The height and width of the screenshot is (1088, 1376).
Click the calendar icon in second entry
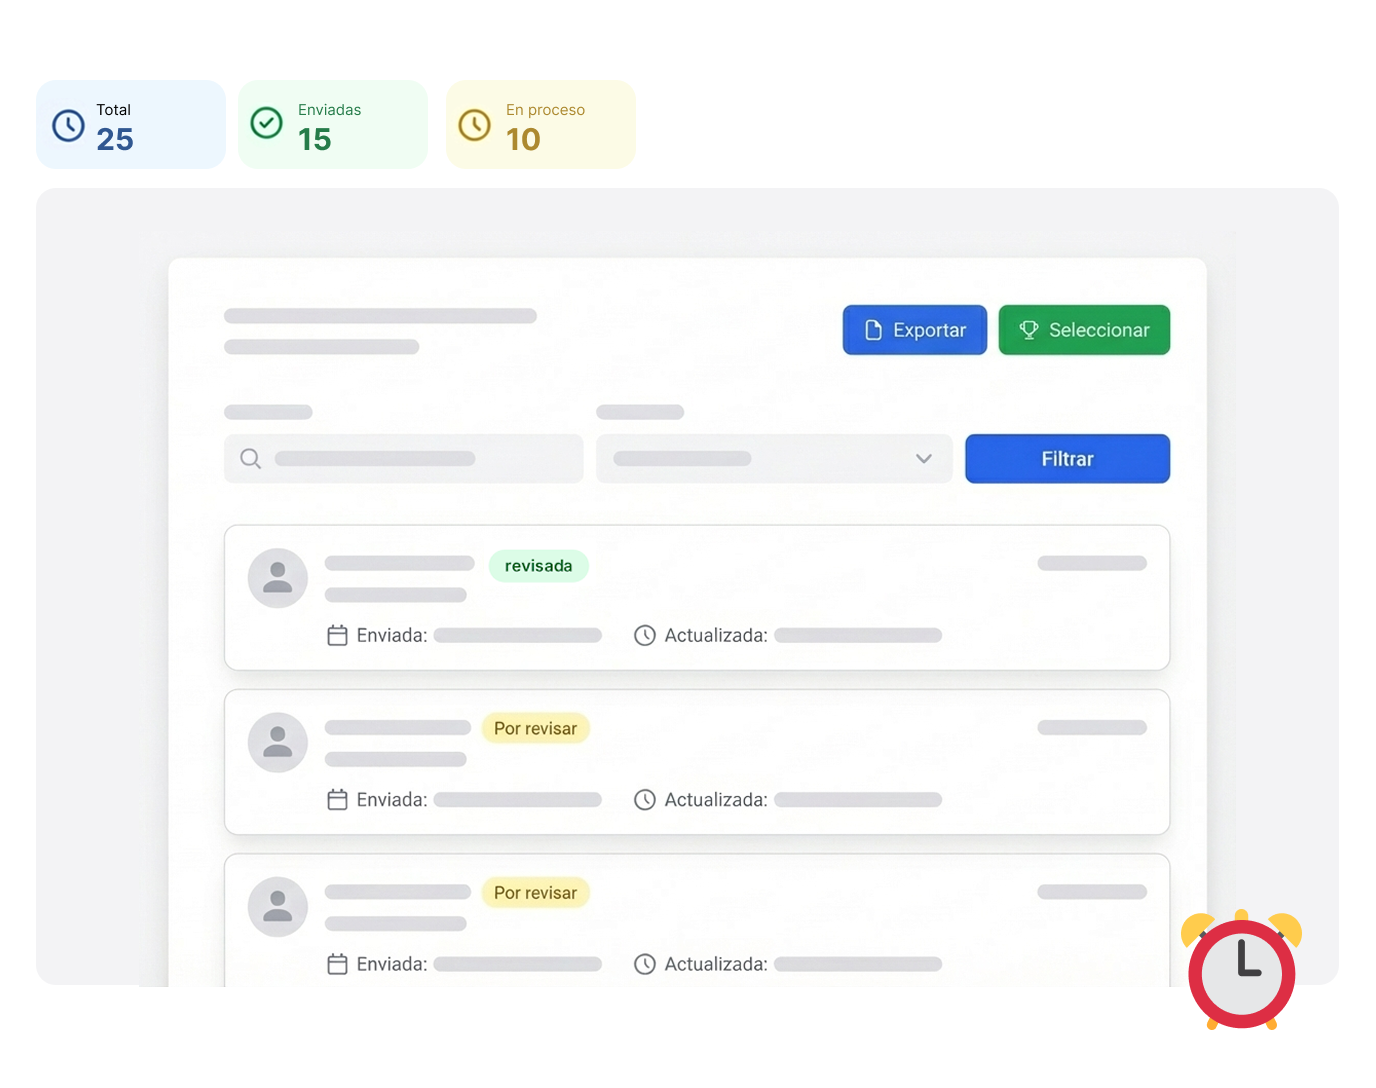(x=338, y=800)
